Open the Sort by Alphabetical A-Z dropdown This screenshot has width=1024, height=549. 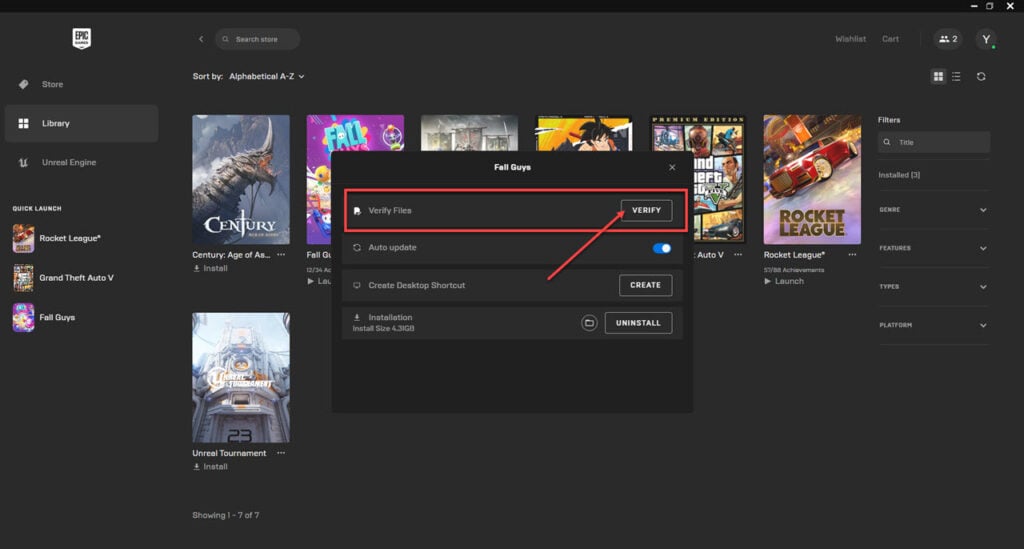click(x=266, y=76)
